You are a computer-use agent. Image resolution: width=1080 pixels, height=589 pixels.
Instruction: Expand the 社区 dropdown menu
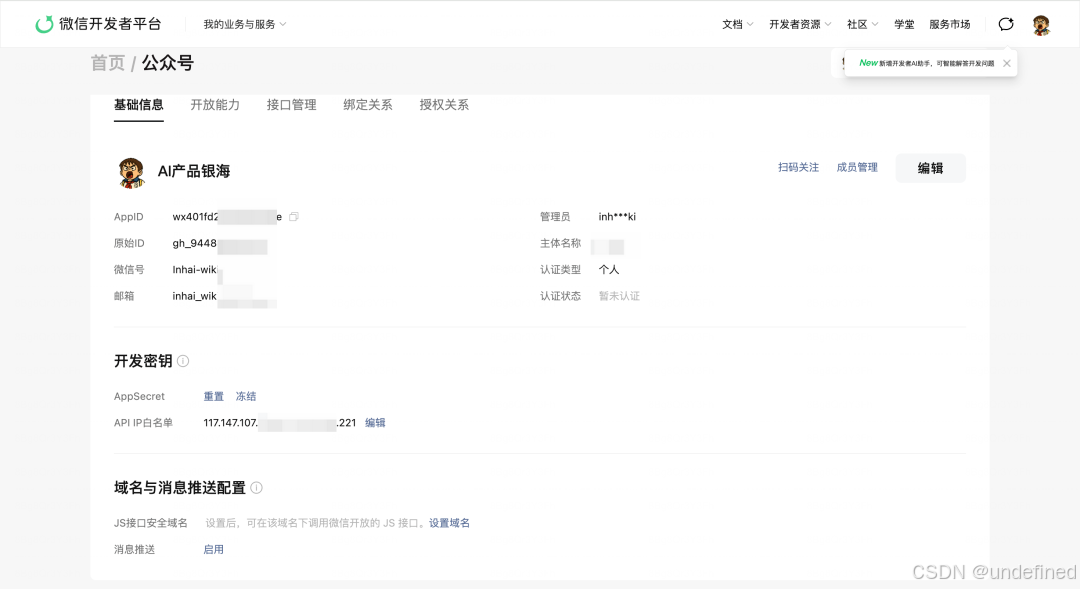(862, 24)
